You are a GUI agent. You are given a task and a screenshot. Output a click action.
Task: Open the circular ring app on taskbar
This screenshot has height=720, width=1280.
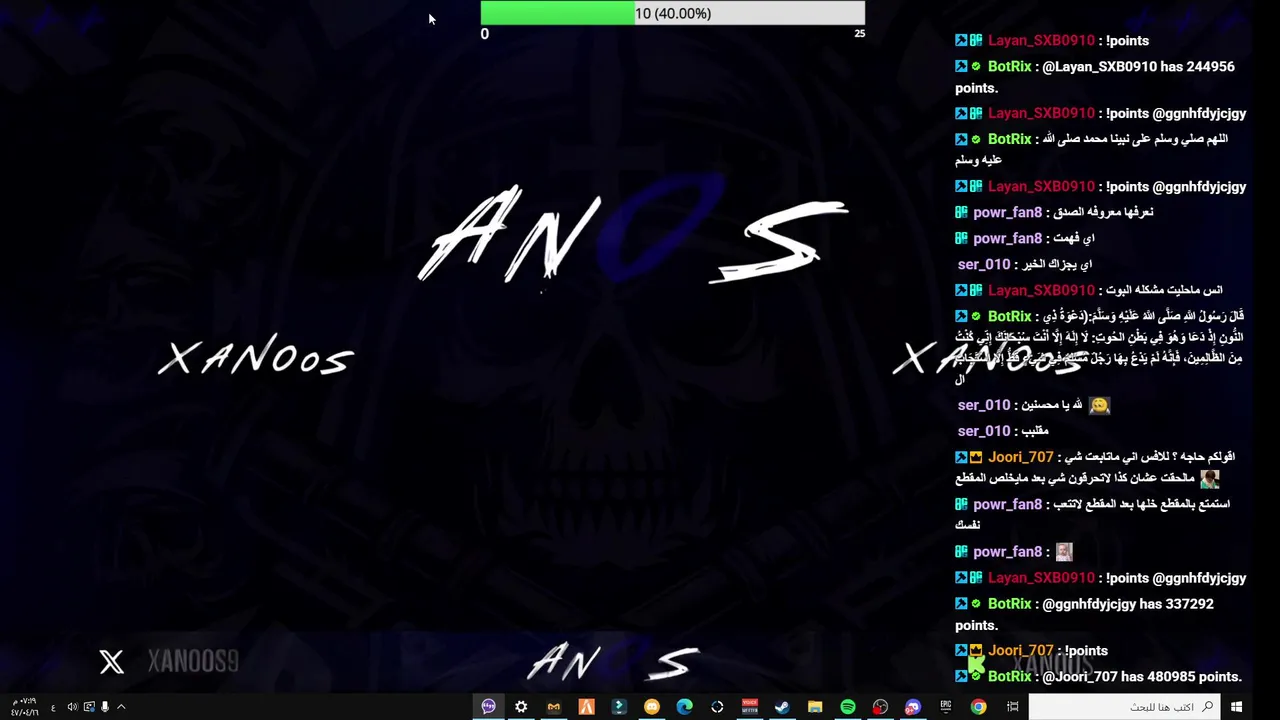[x=717, y=707]
